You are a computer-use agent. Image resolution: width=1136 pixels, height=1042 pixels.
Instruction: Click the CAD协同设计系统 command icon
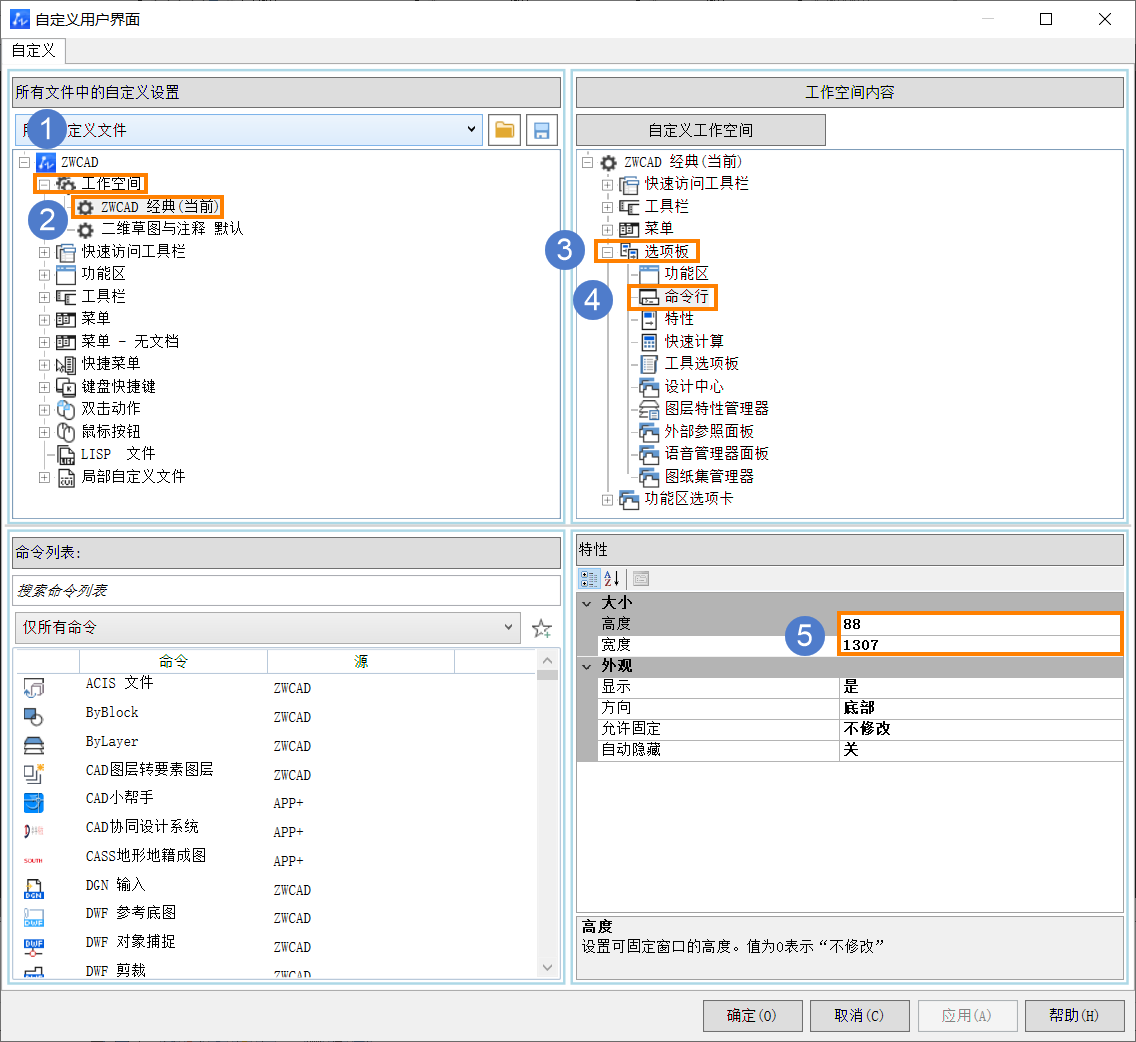[x=33, y=831]
